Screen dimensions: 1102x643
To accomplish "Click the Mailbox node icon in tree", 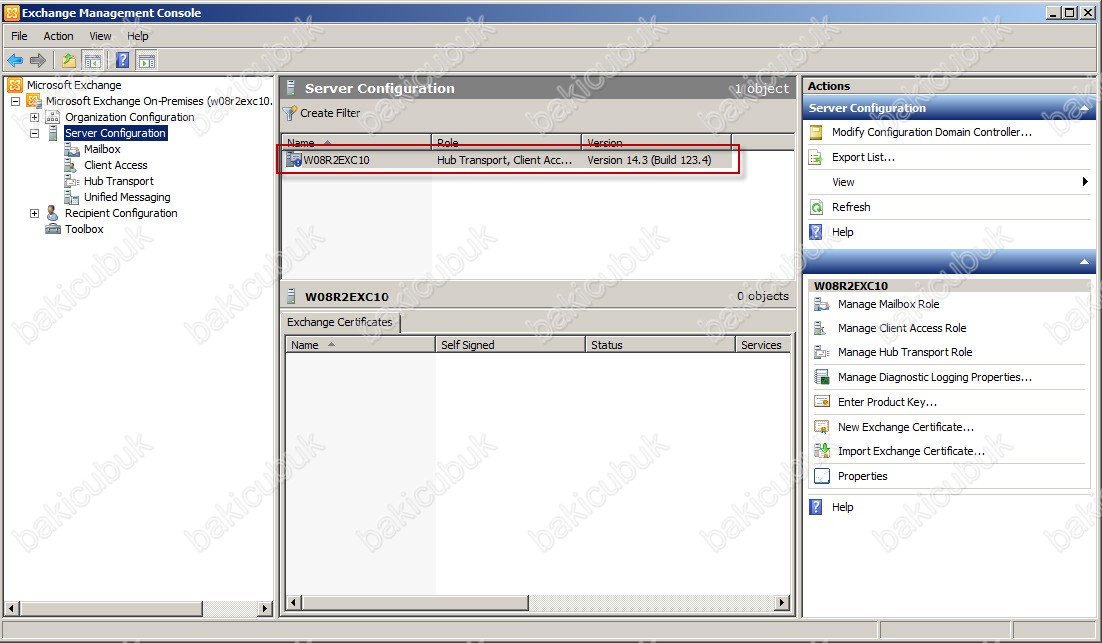I will click(72, 149).
